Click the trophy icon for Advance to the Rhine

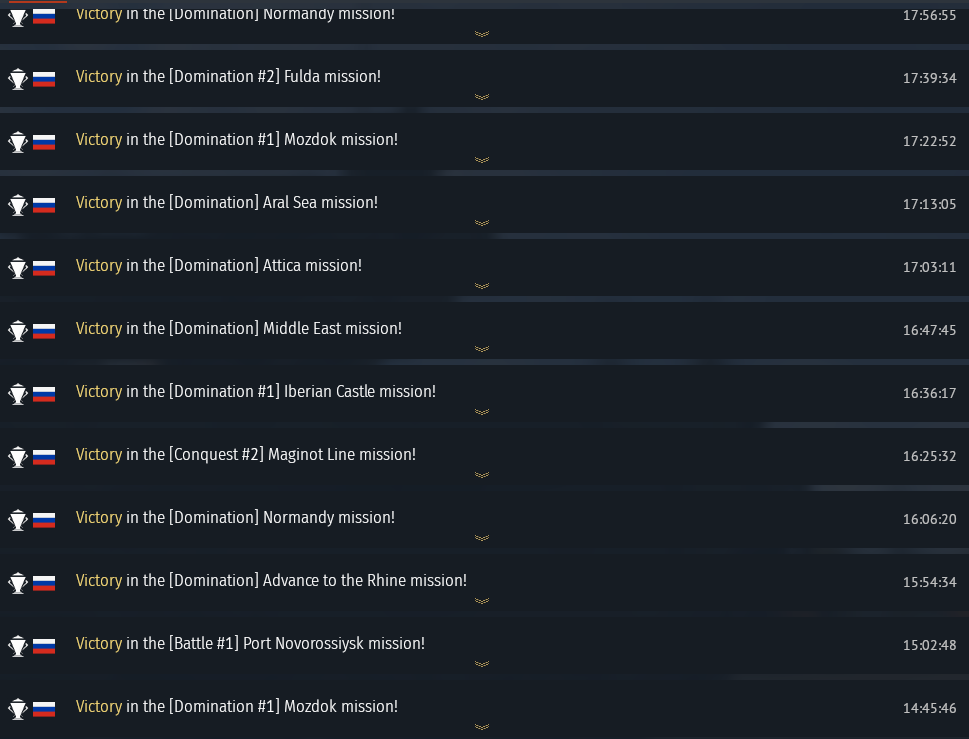pos(17,583)
